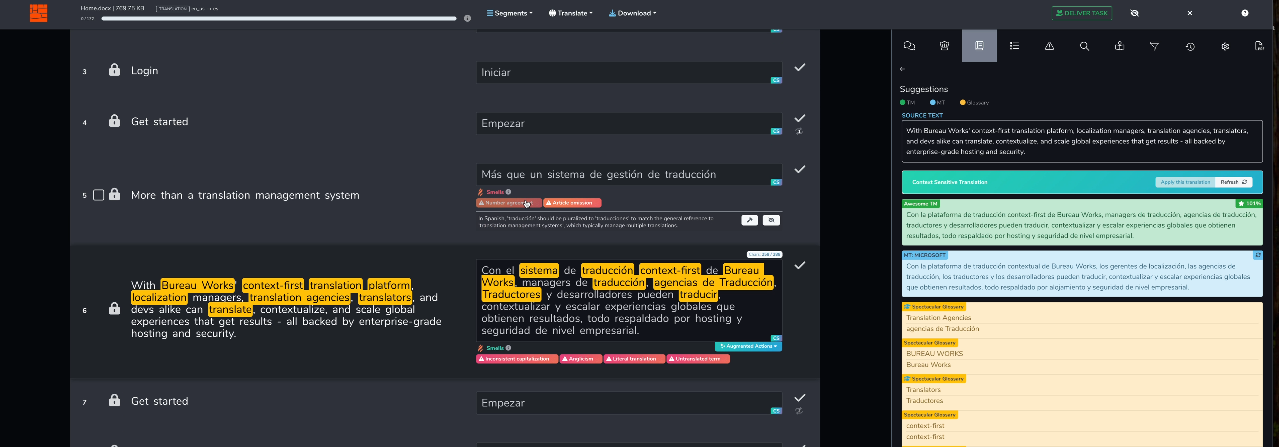This screenshot has width=1279, height=447.
Task: Open the PDF document panel icon
Action: pyautogui.click(x=1259, y=46)
